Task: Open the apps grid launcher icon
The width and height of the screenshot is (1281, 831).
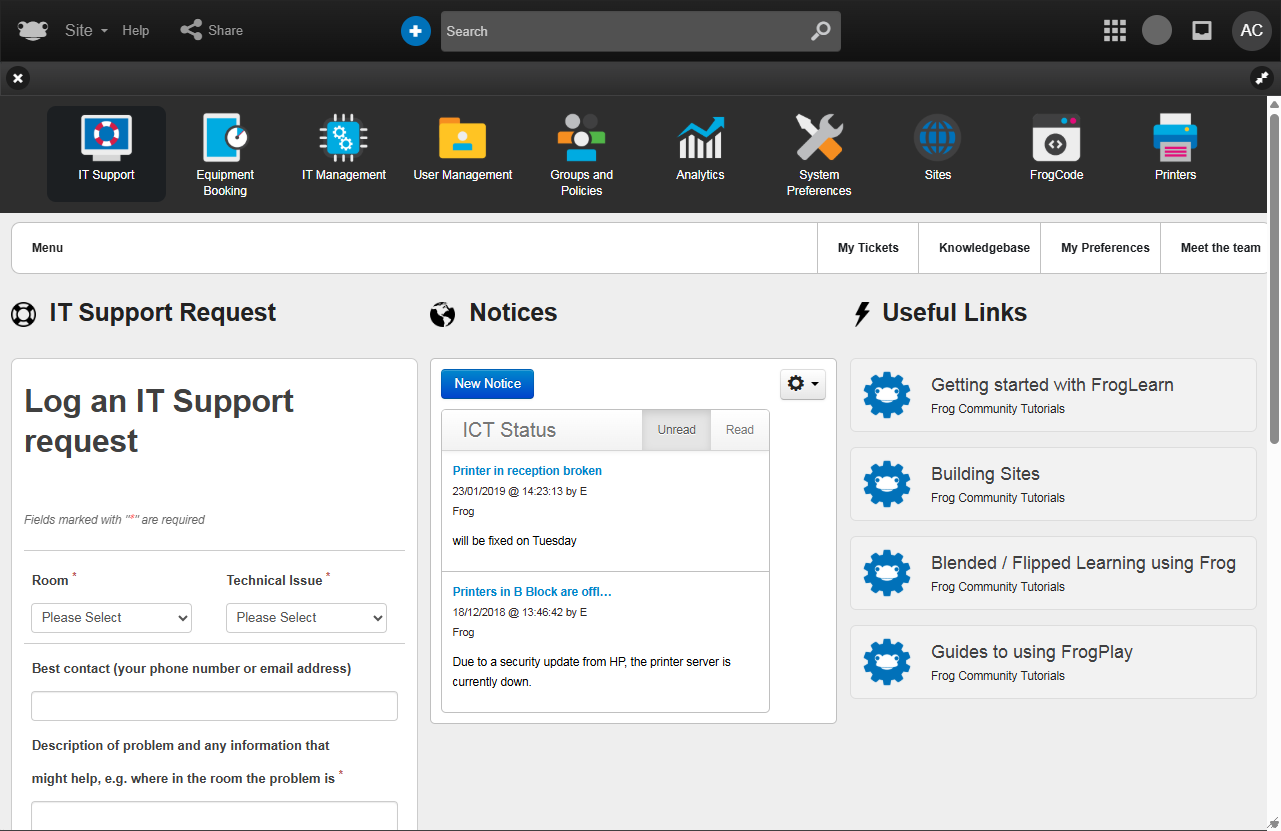Action: [x=1114, y=31]
